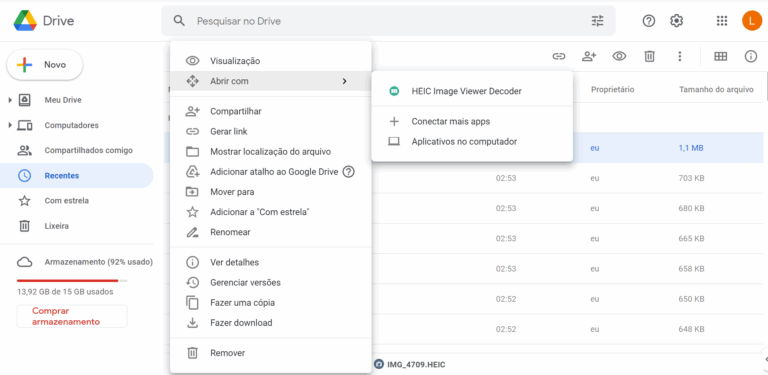Screen dimensions: 768x375
Task: Select the 703 KB file row
Action: 567,178
